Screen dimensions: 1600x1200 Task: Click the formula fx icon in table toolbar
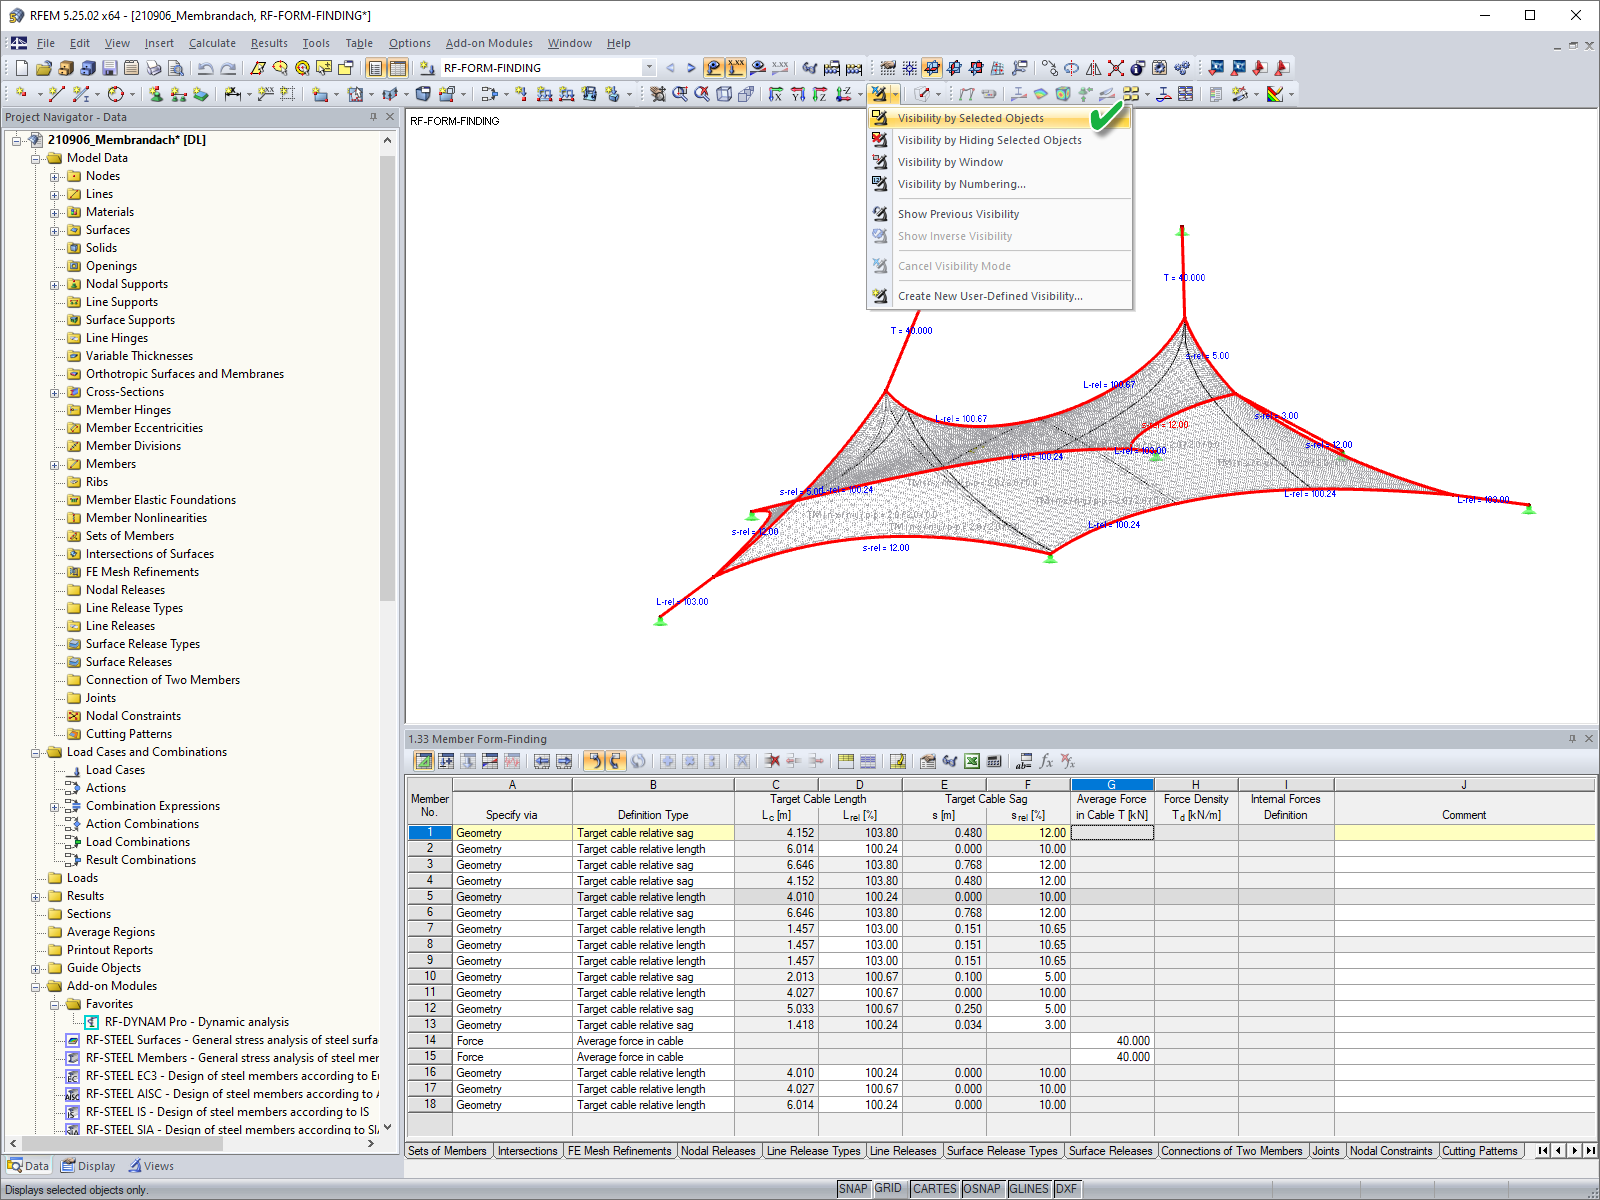point(1046,761)
